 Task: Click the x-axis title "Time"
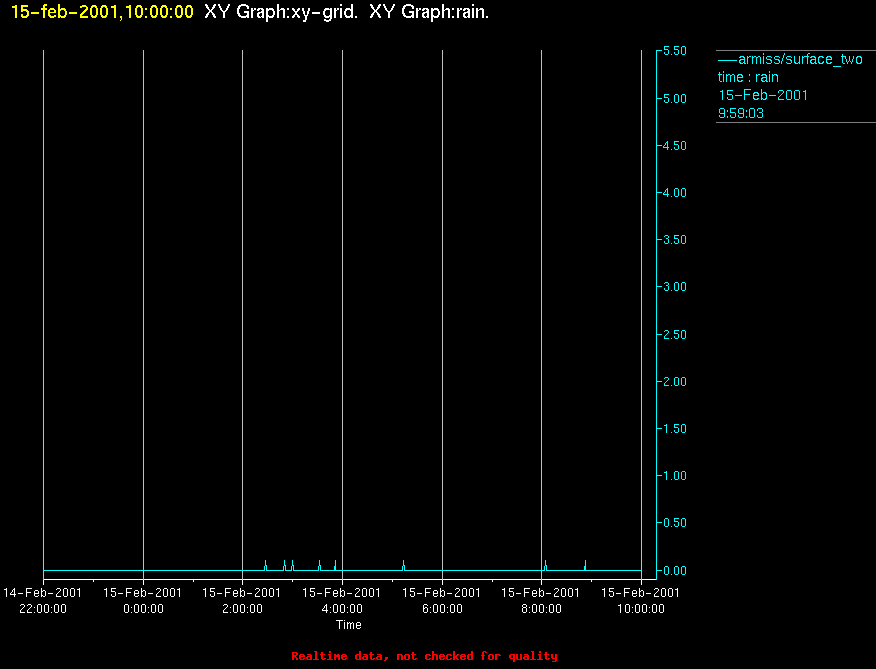pyautogui.click(x=349, y=625)
